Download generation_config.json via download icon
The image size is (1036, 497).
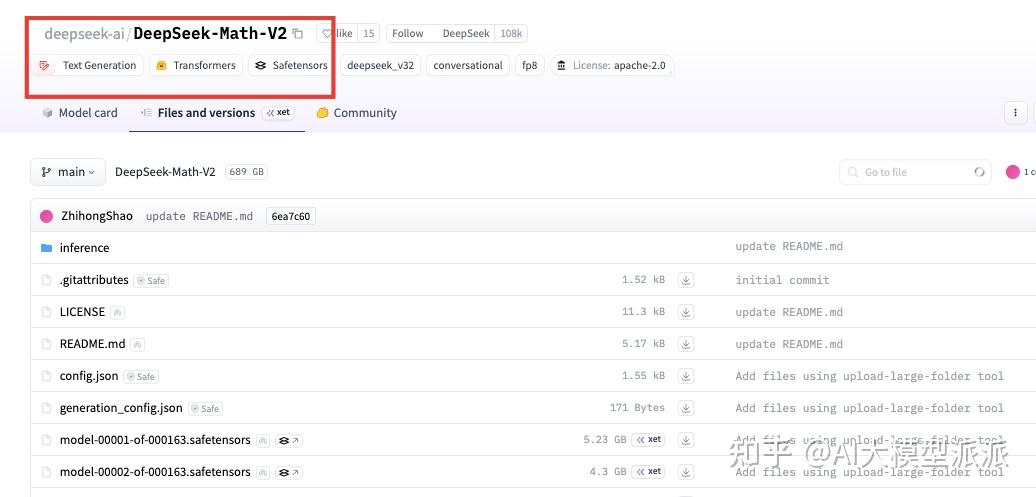click(x=686, y=408)
